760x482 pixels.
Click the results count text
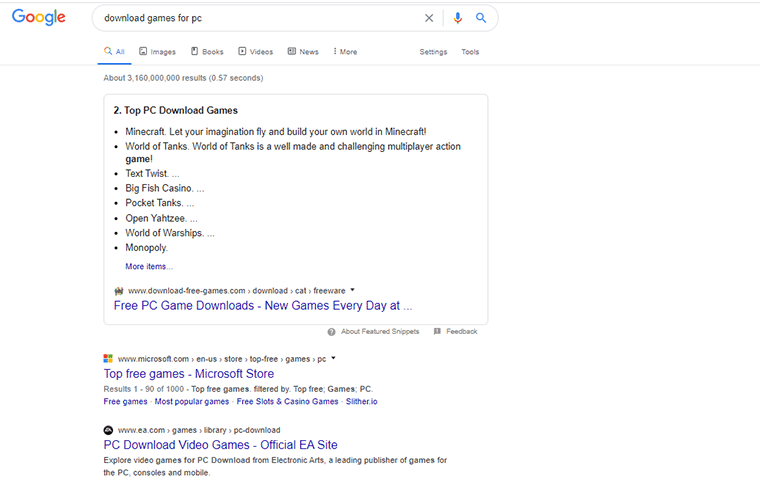[183, 78]
